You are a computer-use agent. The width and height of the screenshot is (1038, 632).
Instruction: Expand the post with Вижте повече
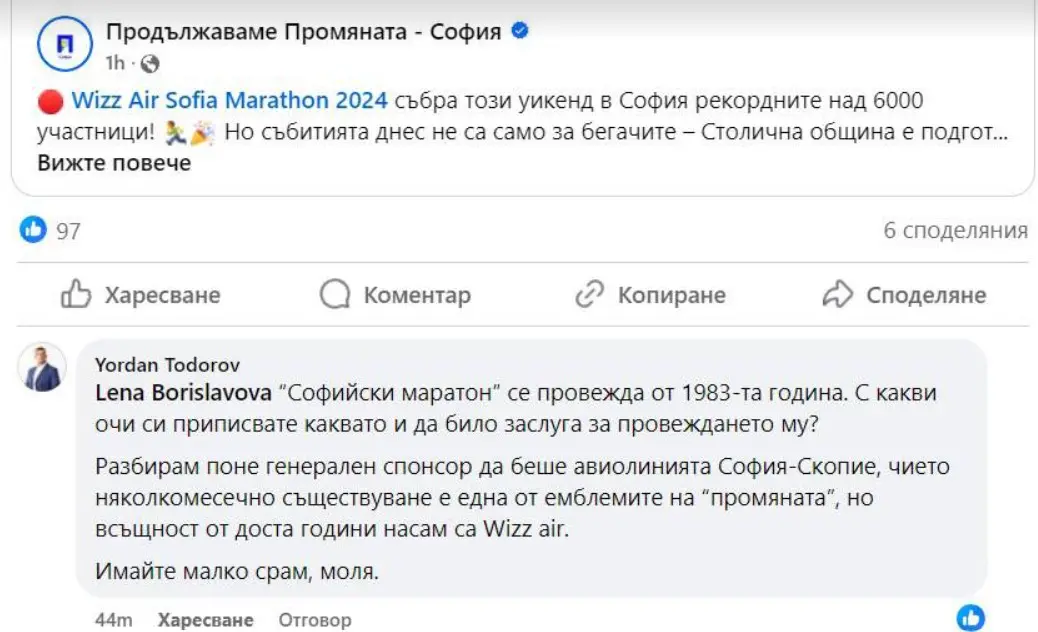coord(114,162)
